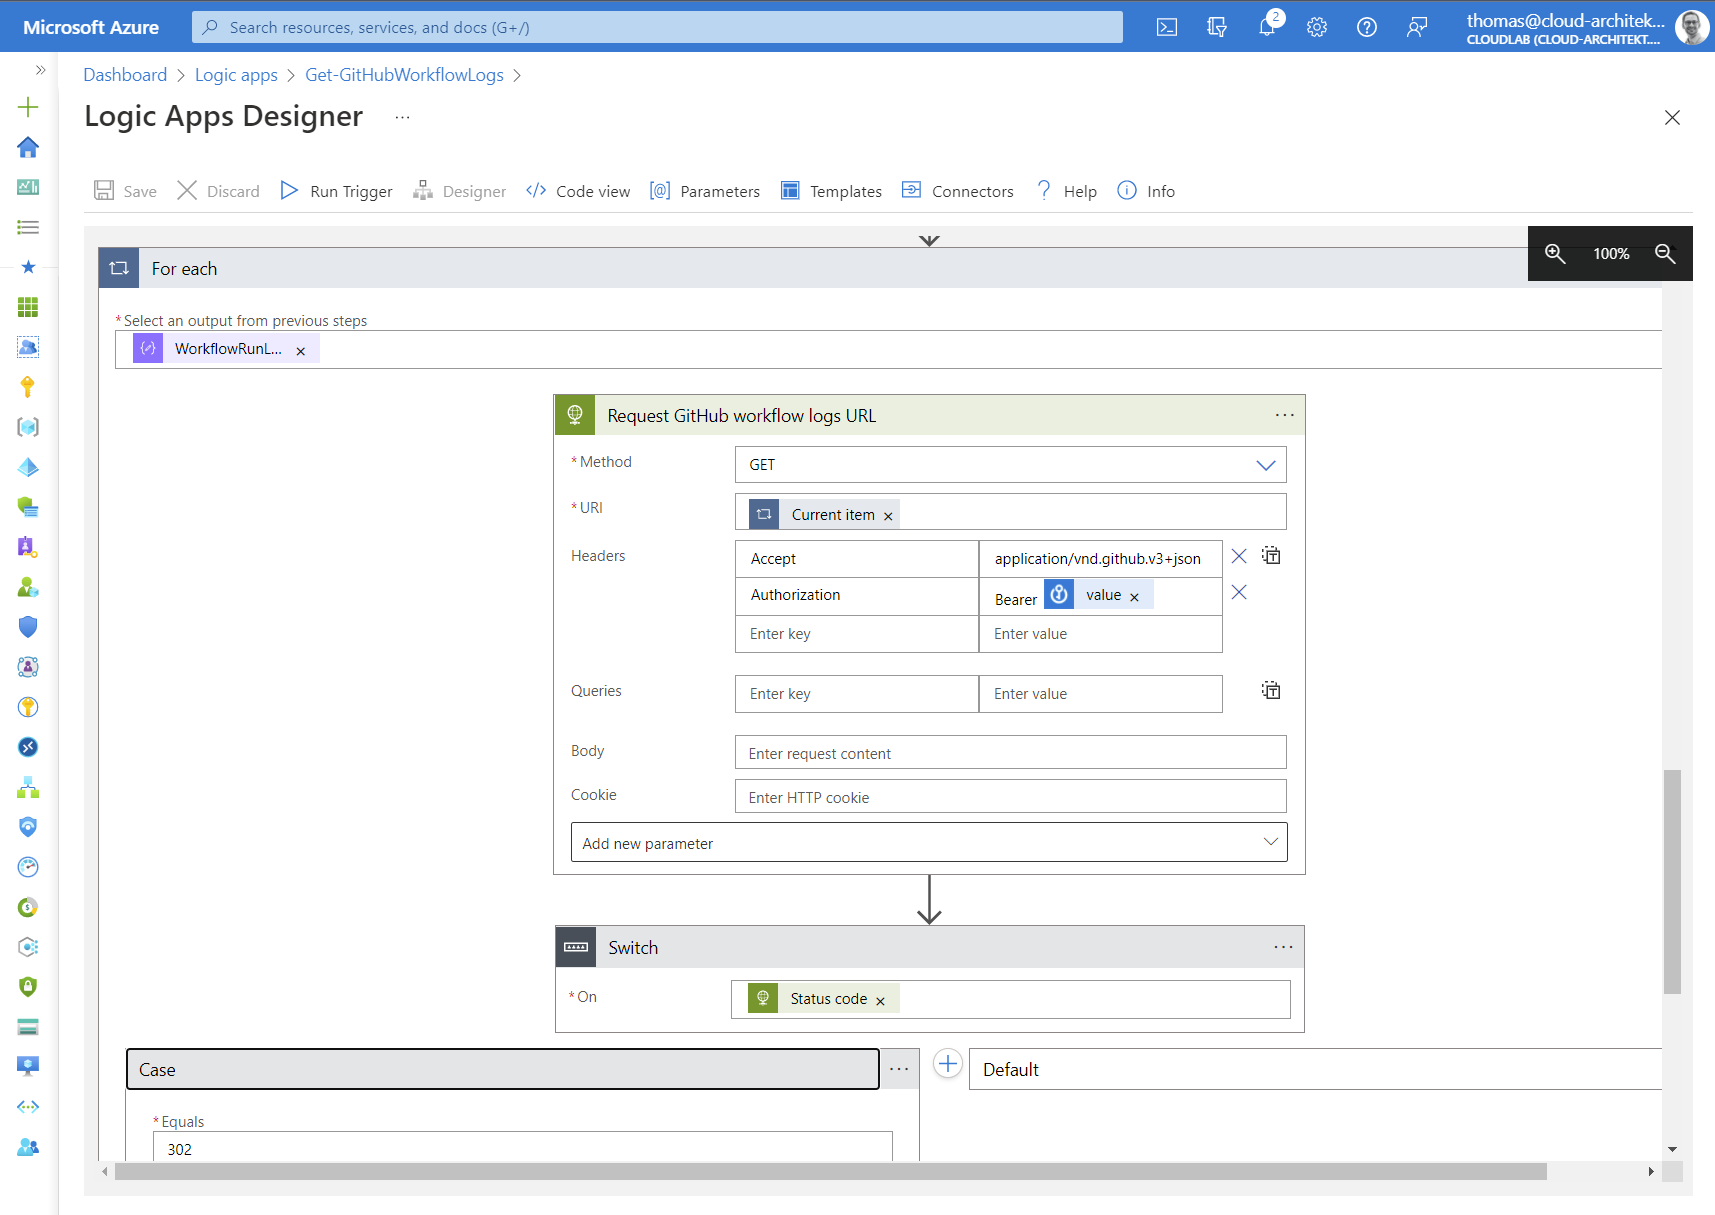
Task: Open designer Help
Action: tap(1066, 191)
